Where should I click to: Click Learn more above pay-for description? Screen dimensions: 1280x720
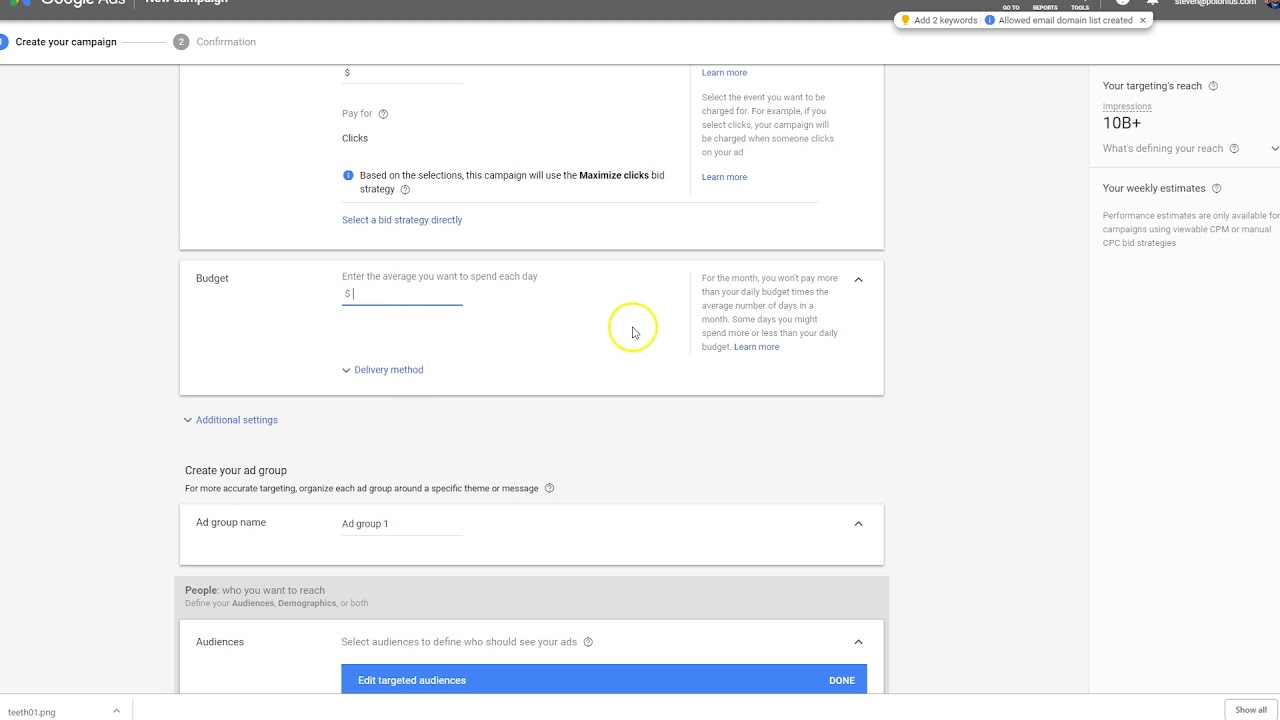click(724, 73)
